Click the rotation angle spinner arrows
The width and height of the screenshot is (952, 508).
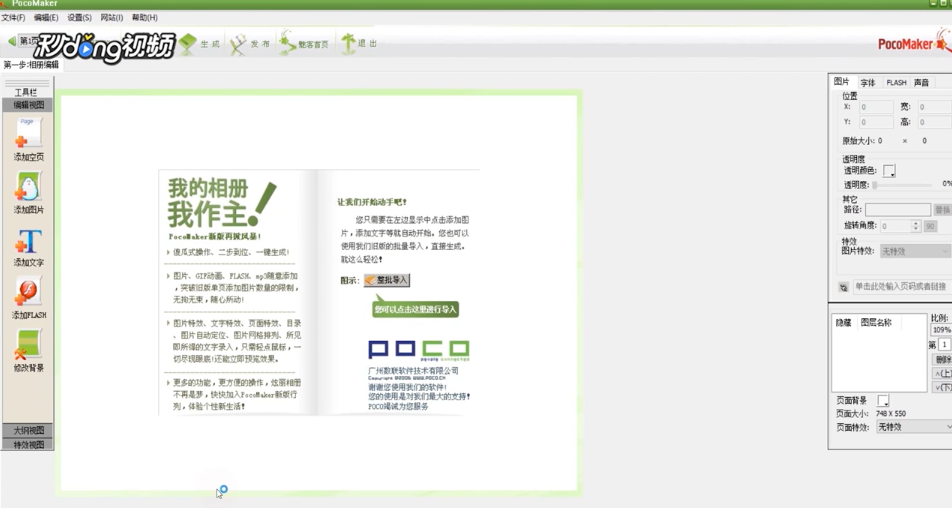[x=916, y=226]
